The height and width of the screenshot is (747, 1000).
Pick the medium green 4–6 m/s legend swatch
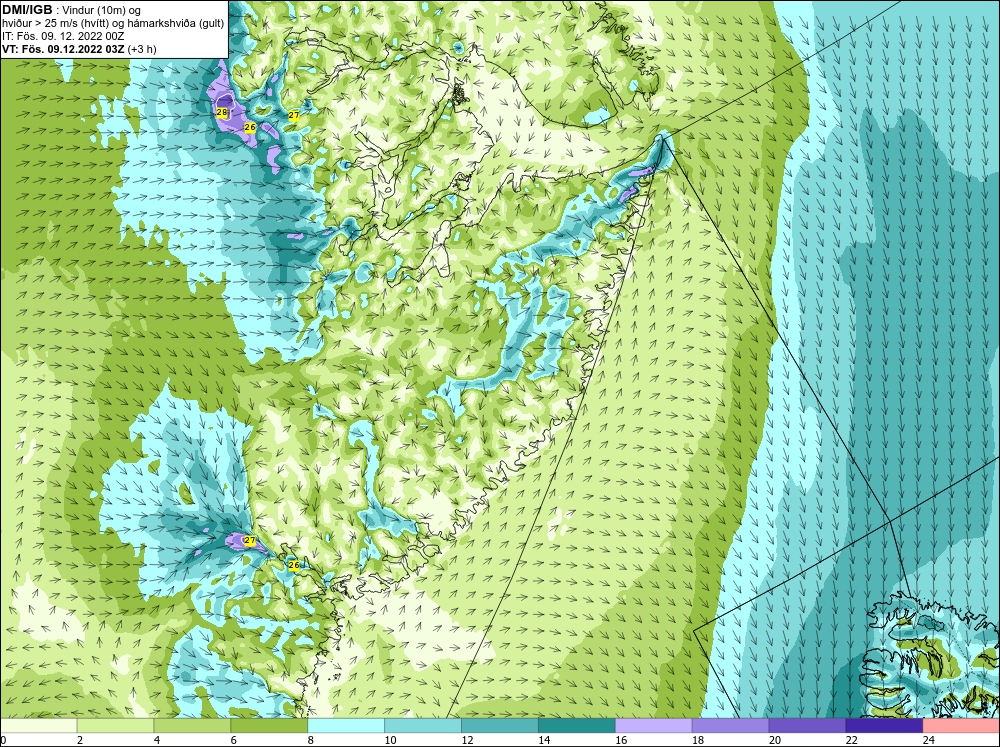(192, 726)
